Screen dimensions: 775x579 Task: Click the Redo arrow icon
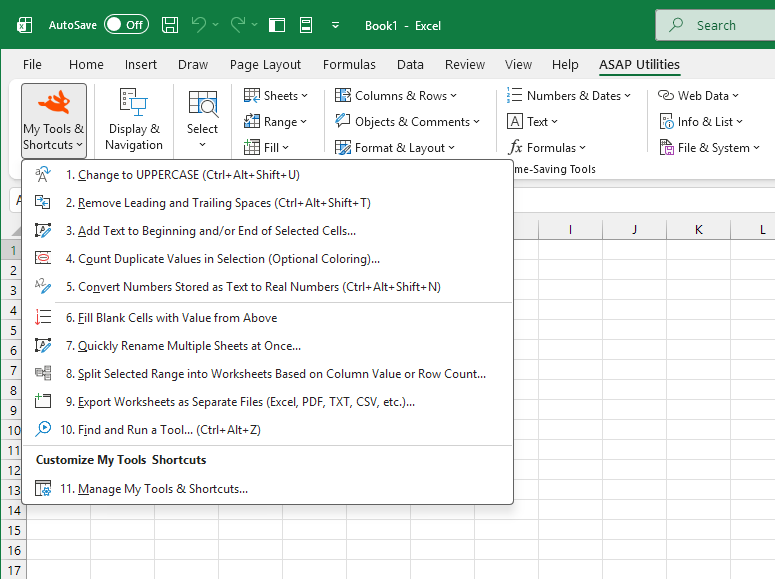click(x=238, y=25)
